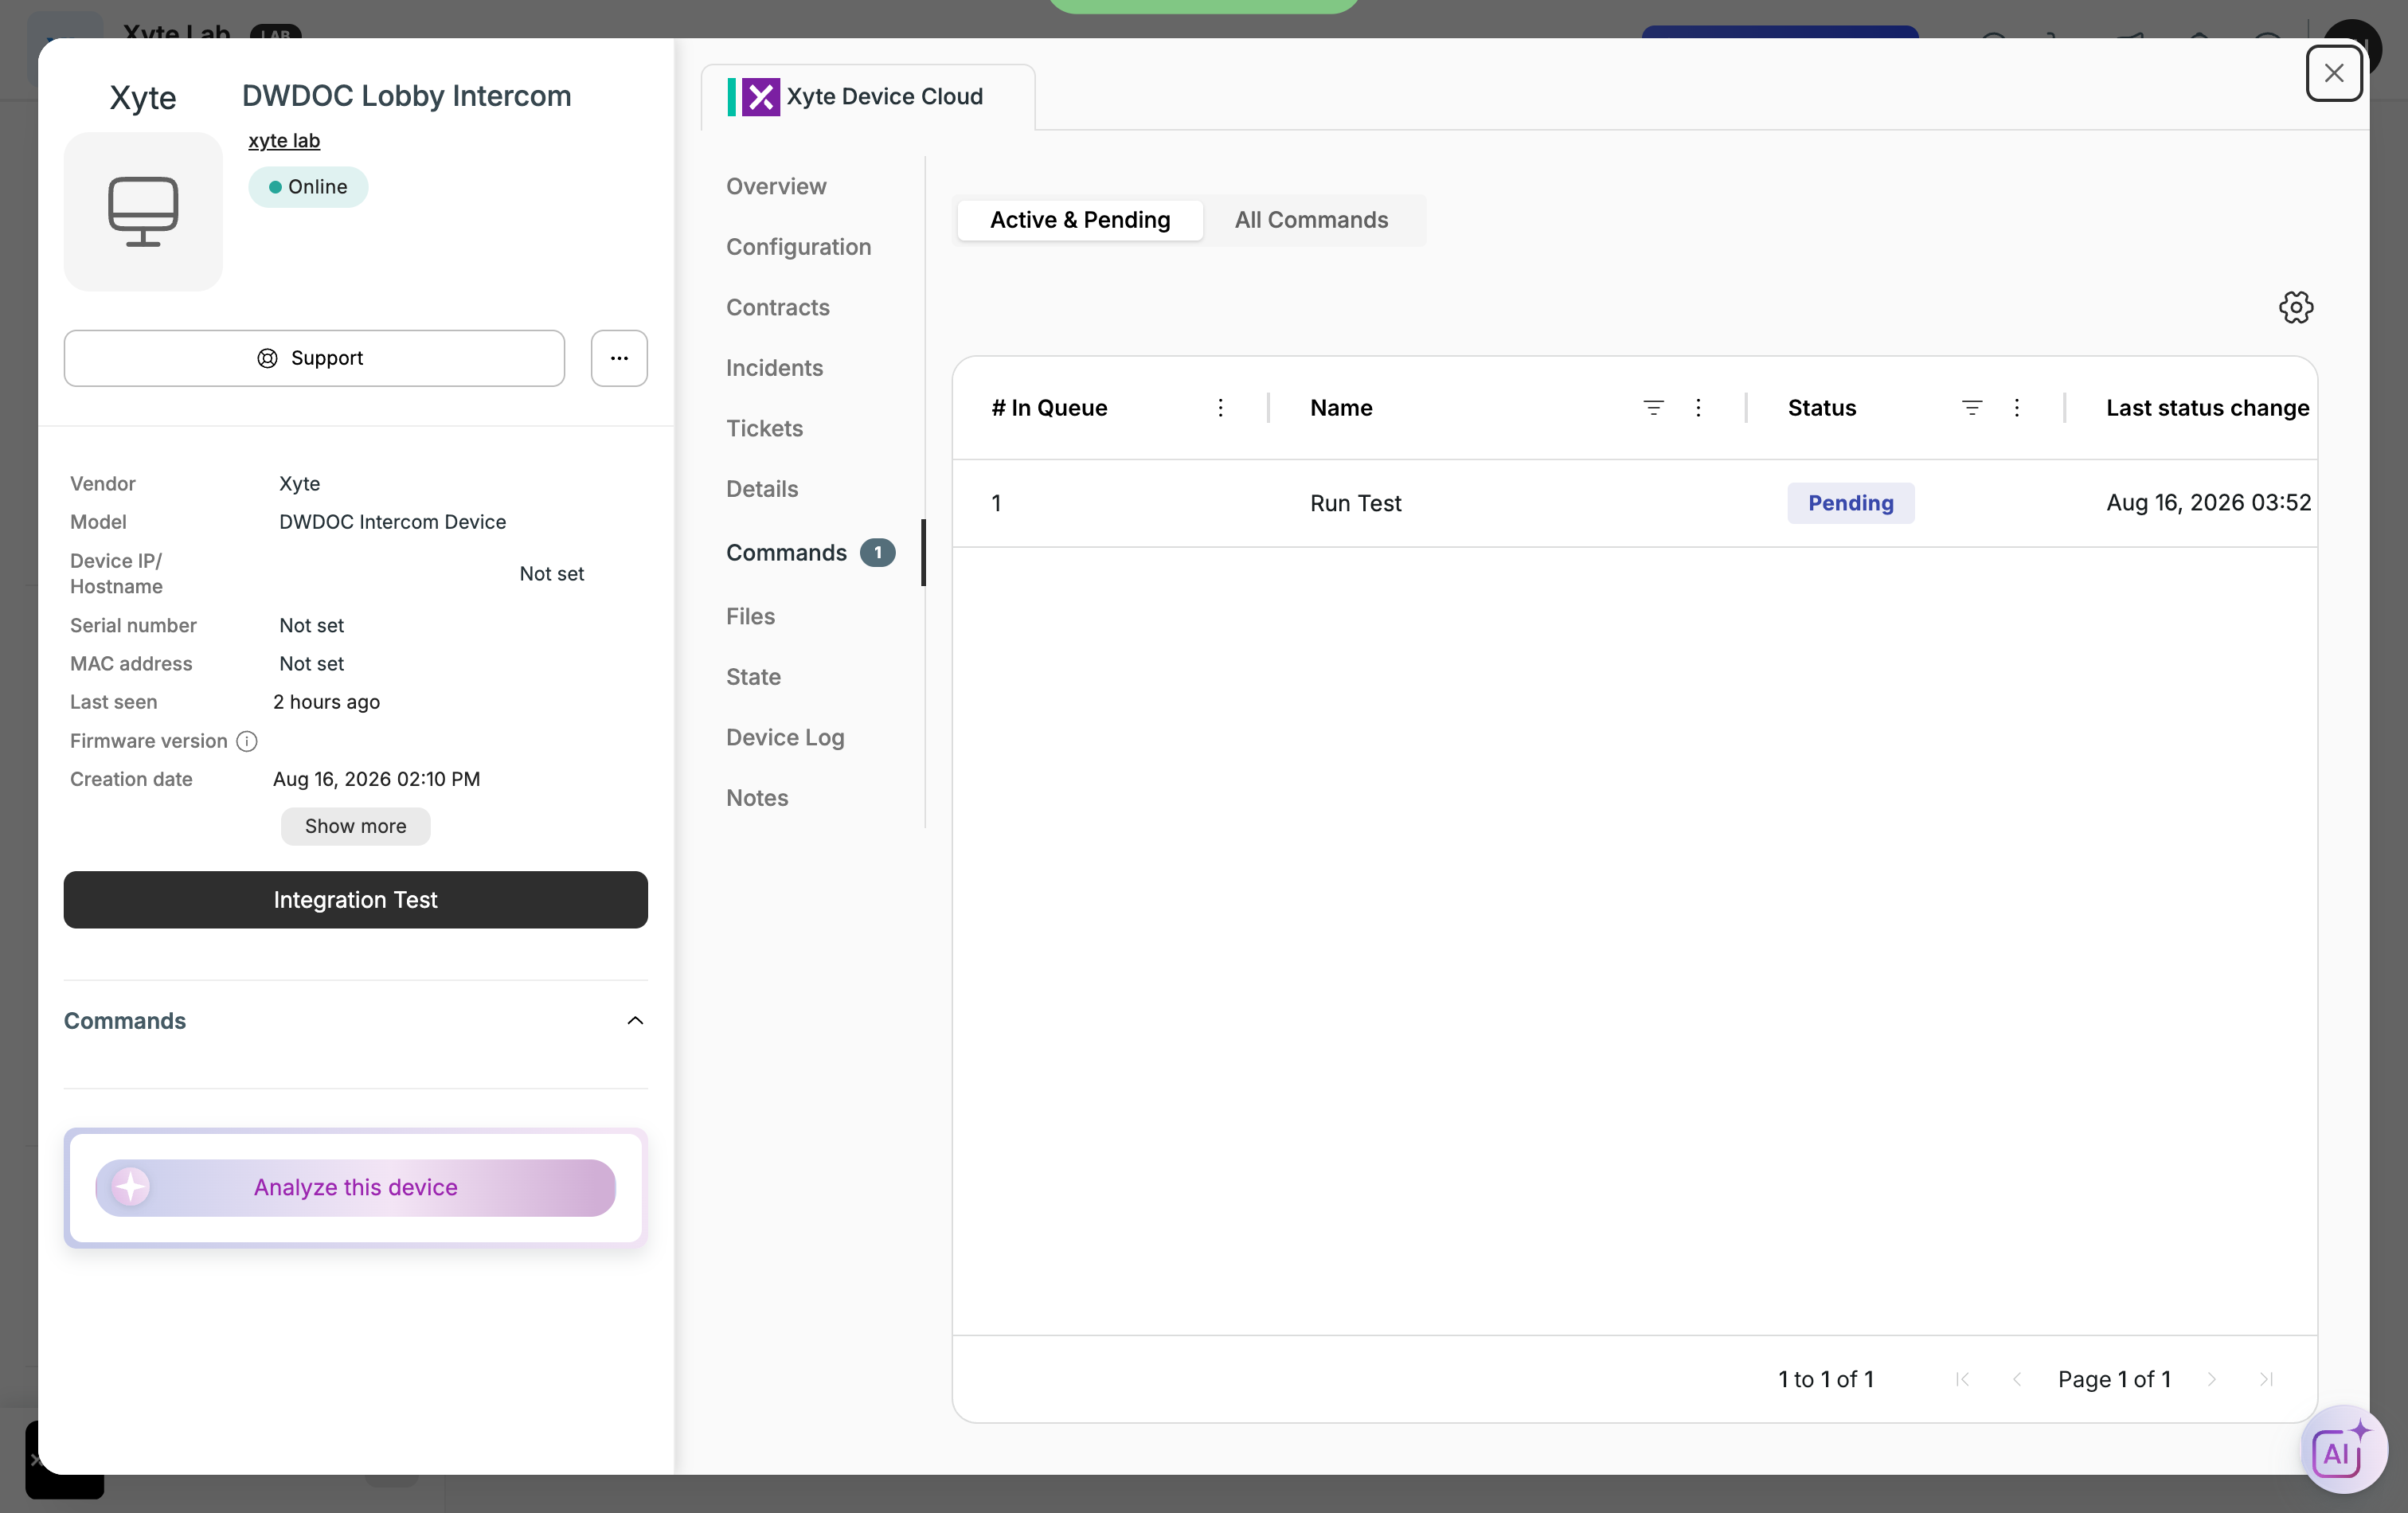Collapse the Commands section chevron
This screenshot has width=2408, height=1513.
(635, 1020)
